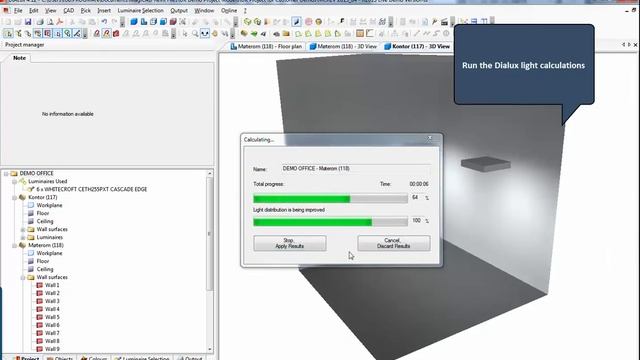Click the Total progress bar at 64%
640x360 pixels.
(330, 199)
